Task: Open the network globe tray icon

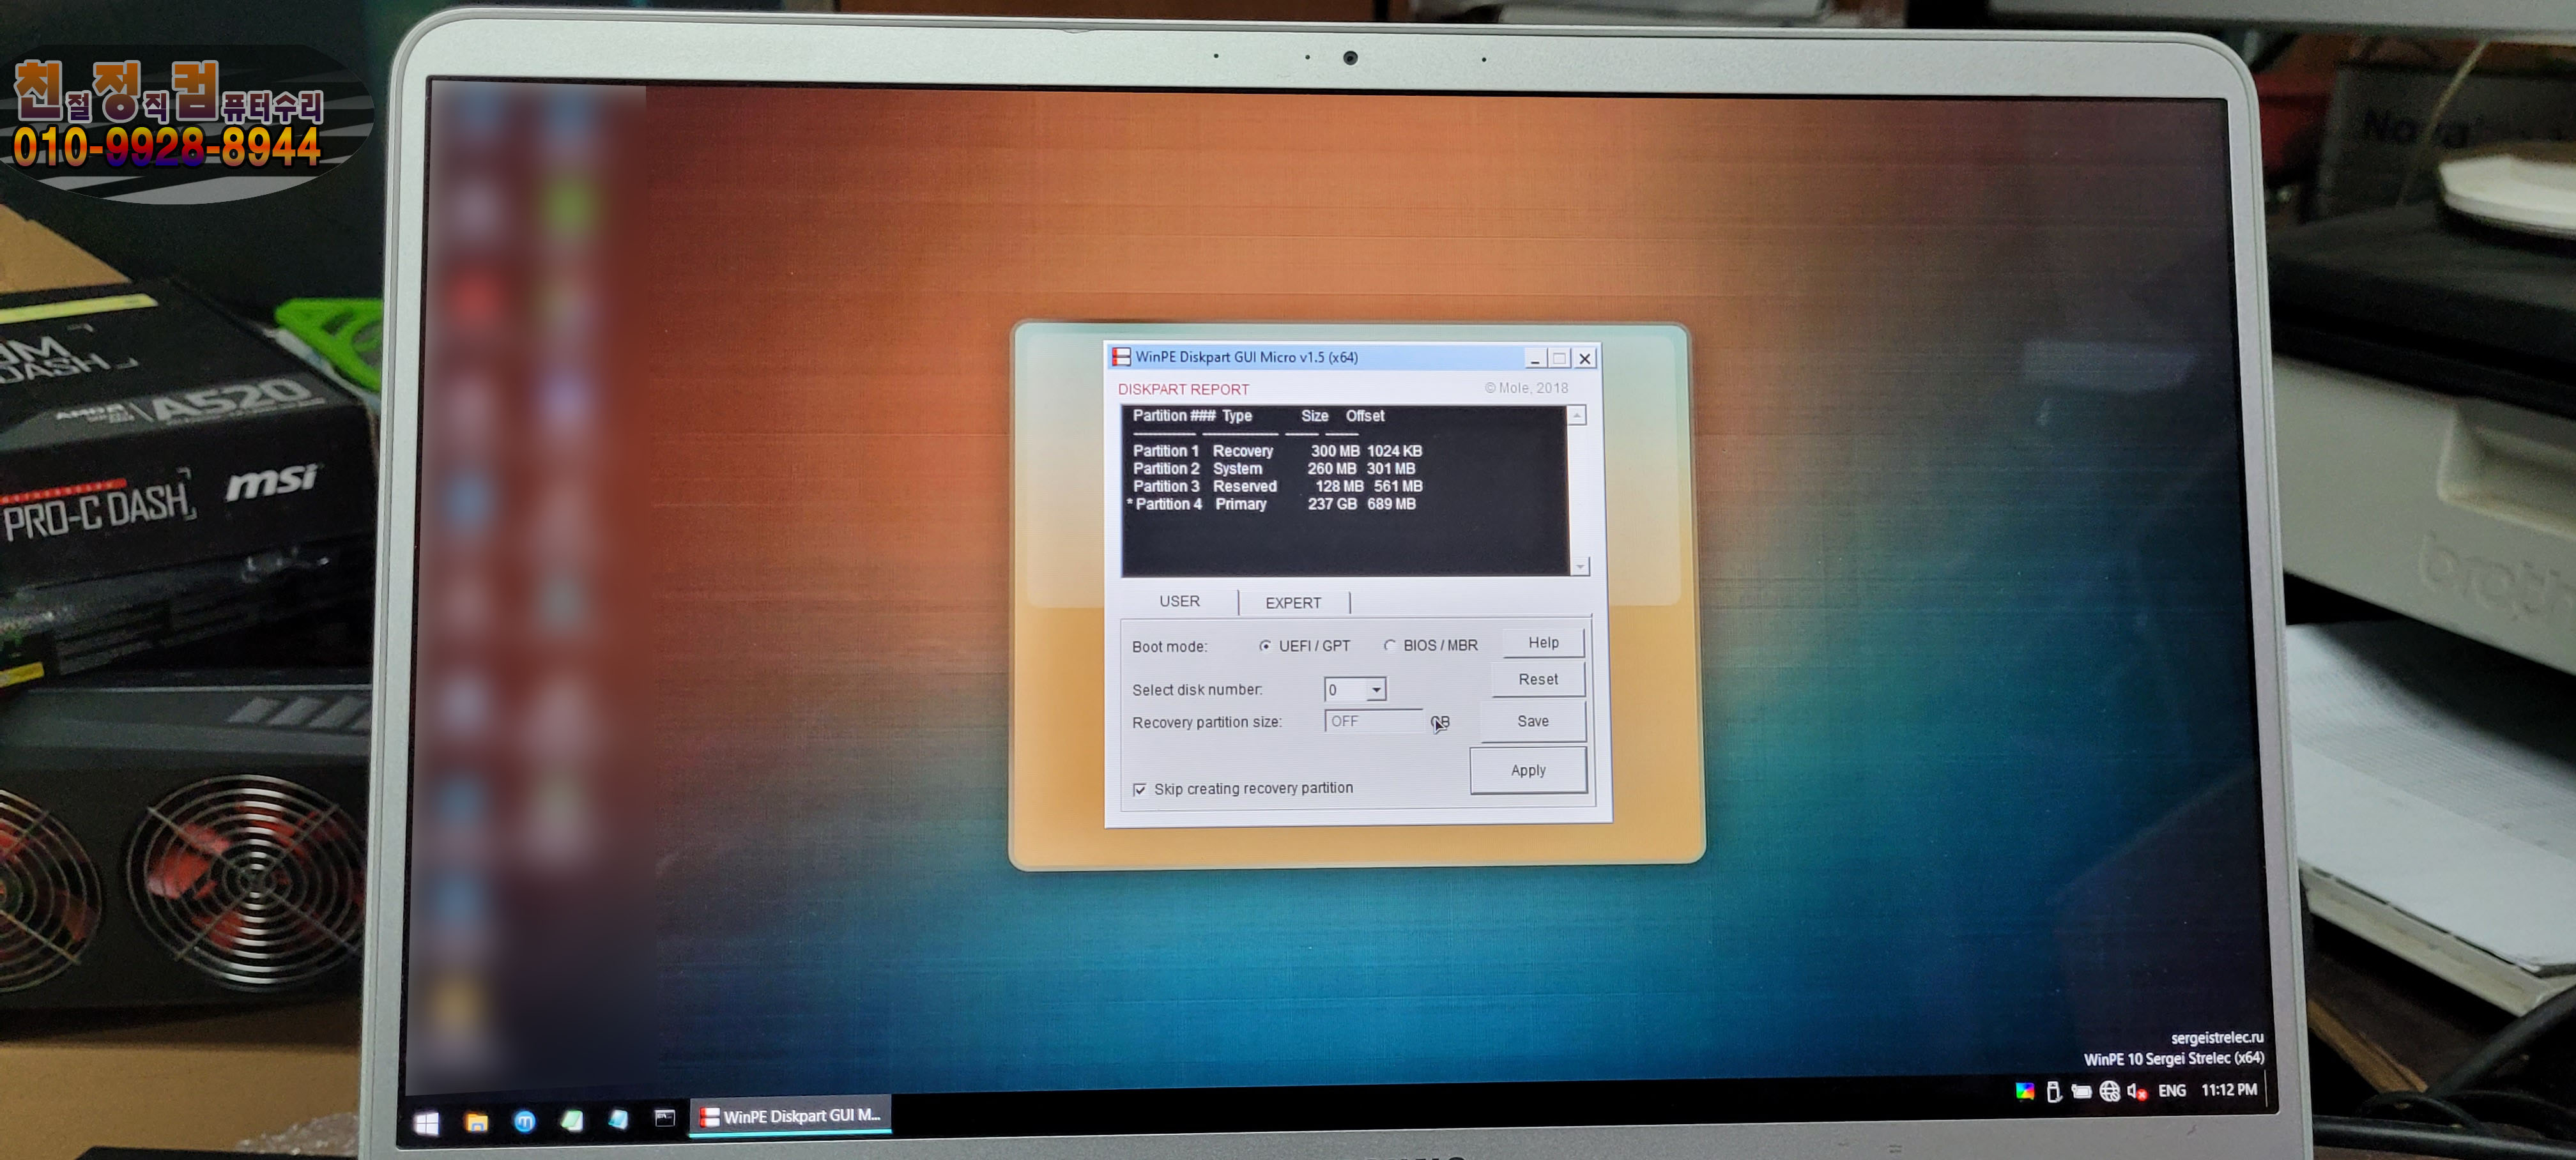Action: (2109, 1091)
